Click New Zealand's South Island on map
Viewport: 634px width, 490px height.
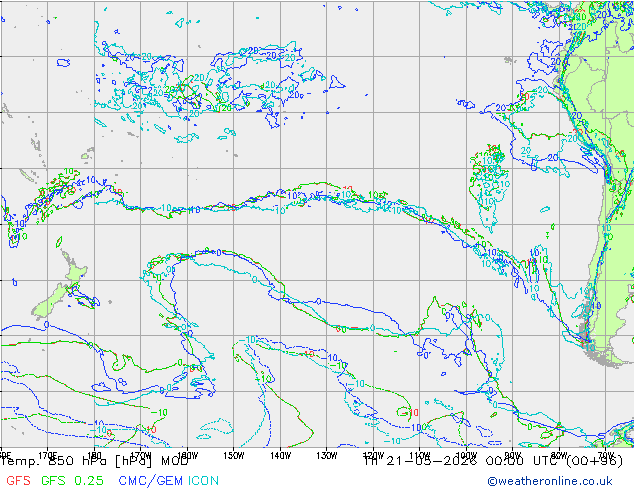coord(49,302)
